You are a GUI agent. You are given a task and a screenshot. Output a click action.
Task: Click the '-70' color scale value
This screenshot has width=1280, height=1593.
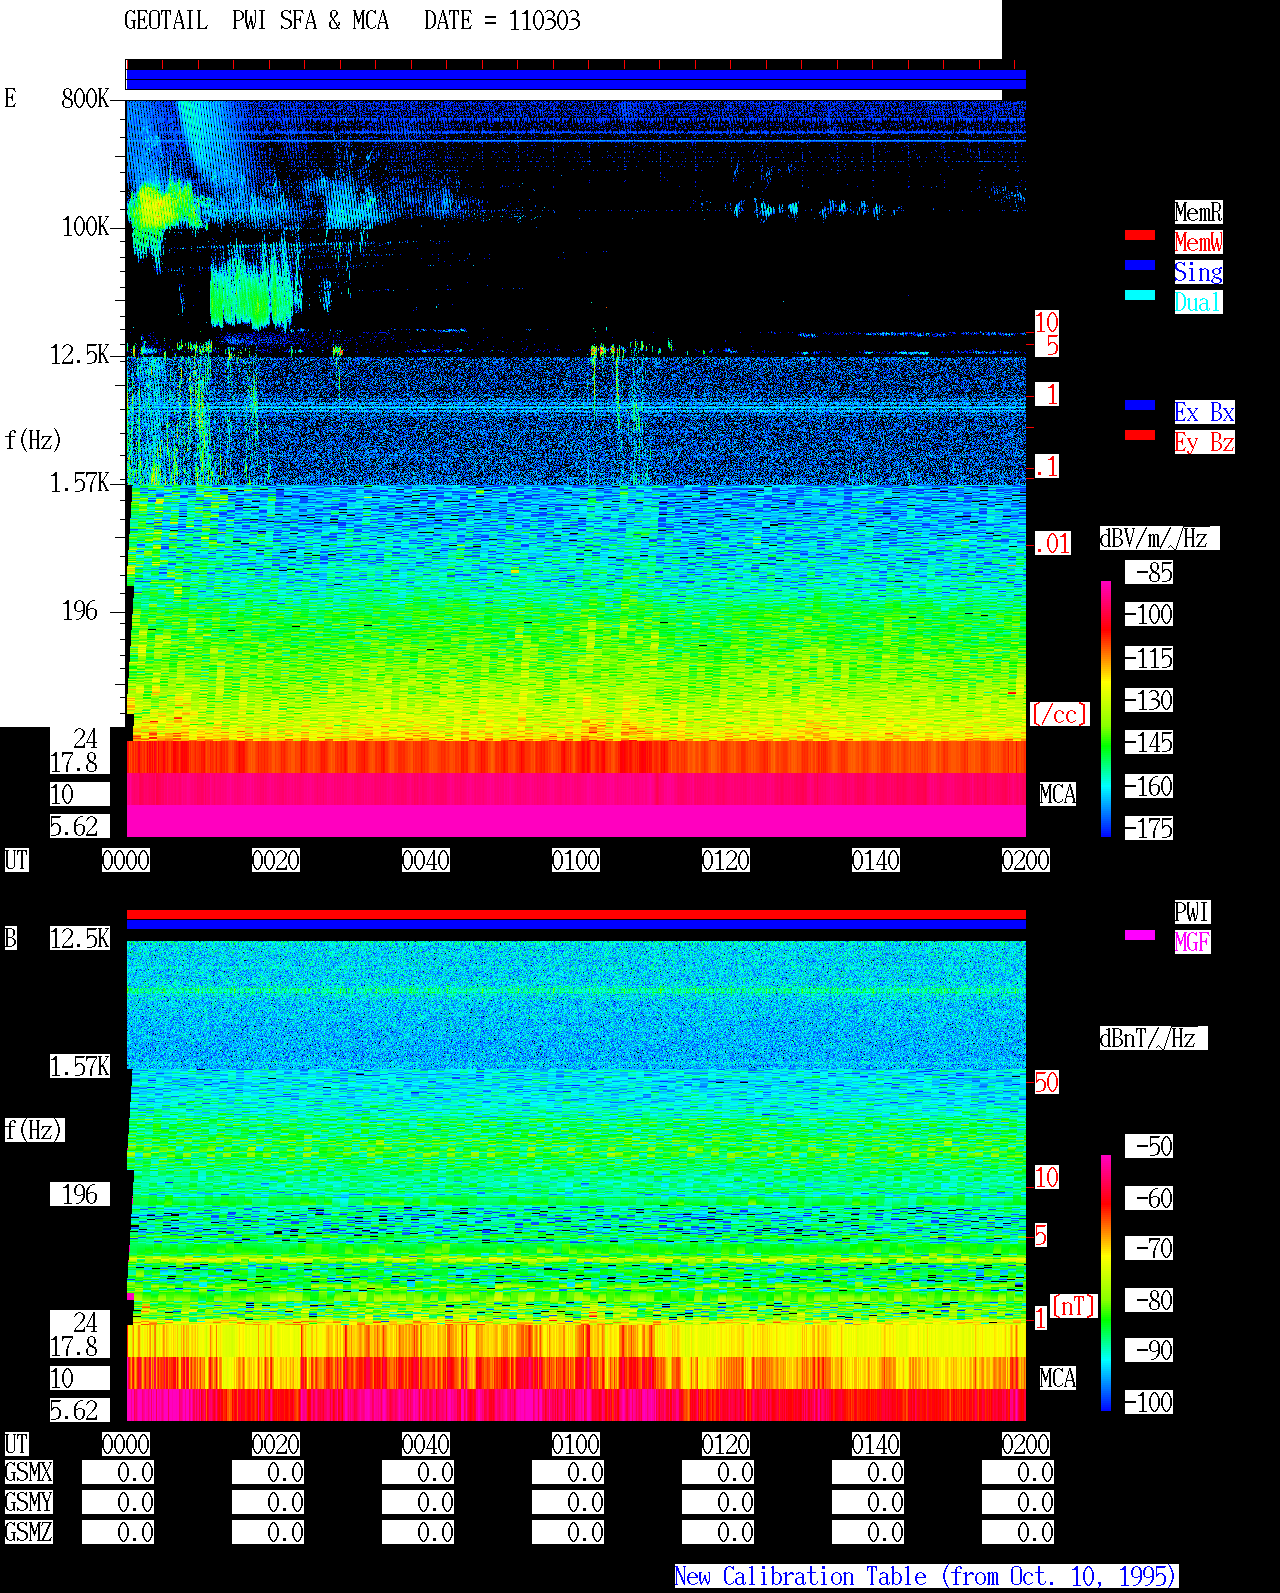[1149, 1248]
